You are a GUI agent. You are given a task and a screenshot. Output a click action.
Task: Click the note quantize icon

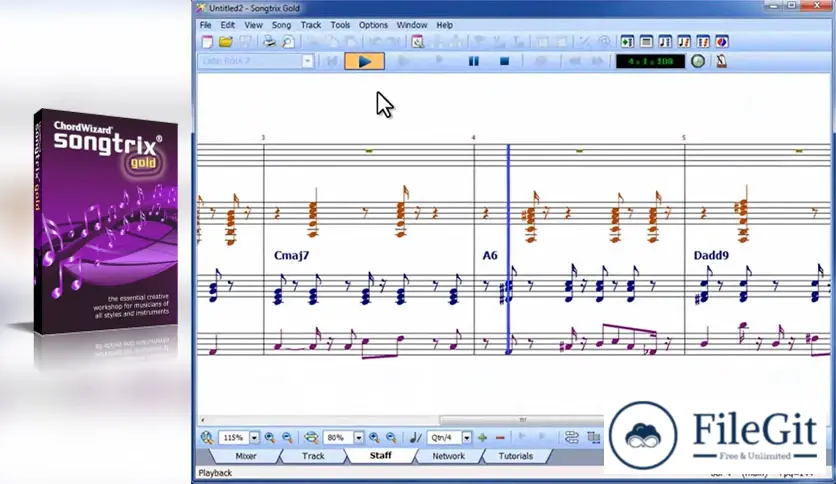(415, 438)
